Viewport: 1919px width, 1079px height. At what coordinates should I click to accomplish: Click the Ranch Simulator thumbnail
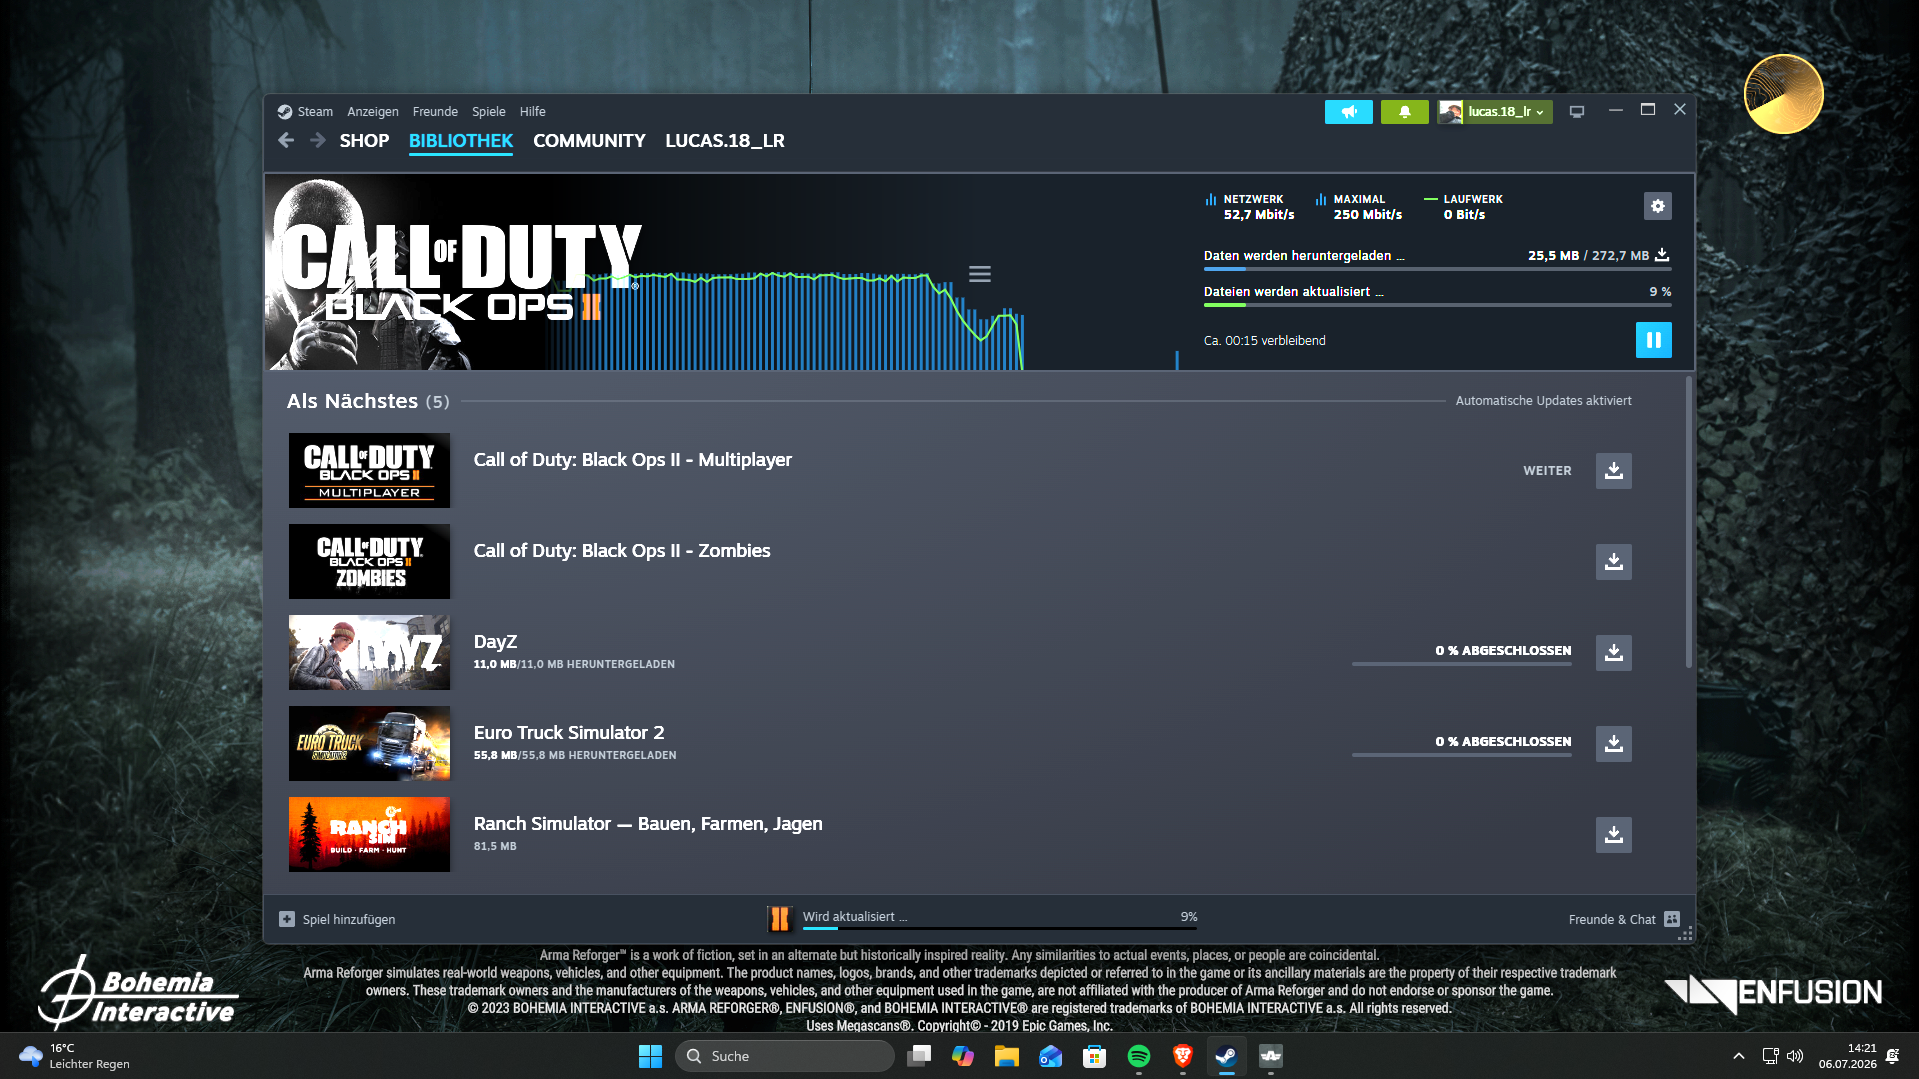369,835
